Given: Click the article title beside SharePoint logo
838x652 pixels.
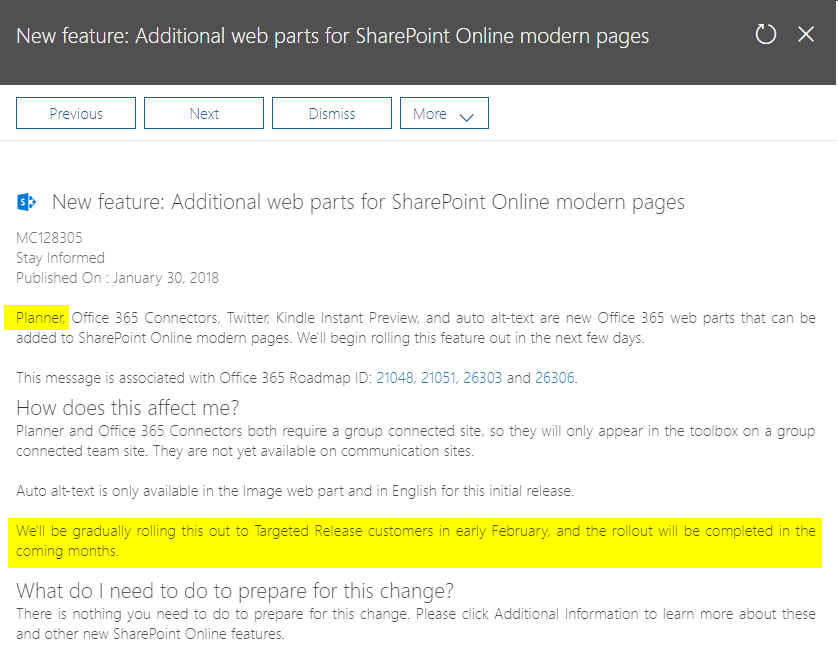Looking at the screenshot, I should coord(368,202).
